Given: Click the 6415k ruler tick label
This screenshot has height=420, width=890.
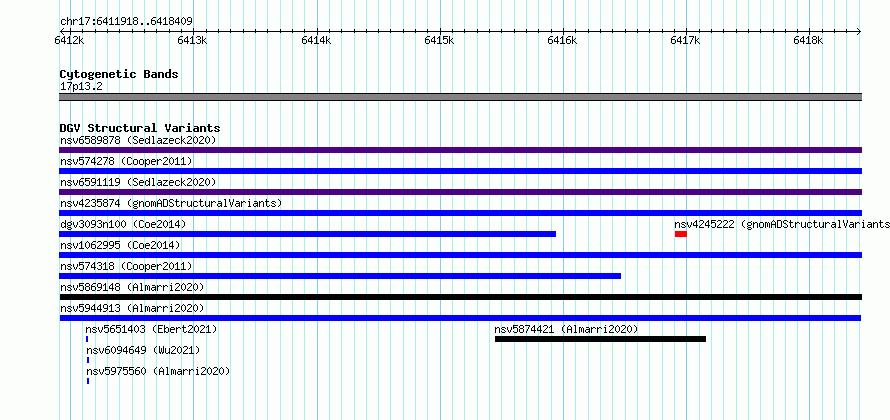Looking at the screenshot, I should (439, 40).
